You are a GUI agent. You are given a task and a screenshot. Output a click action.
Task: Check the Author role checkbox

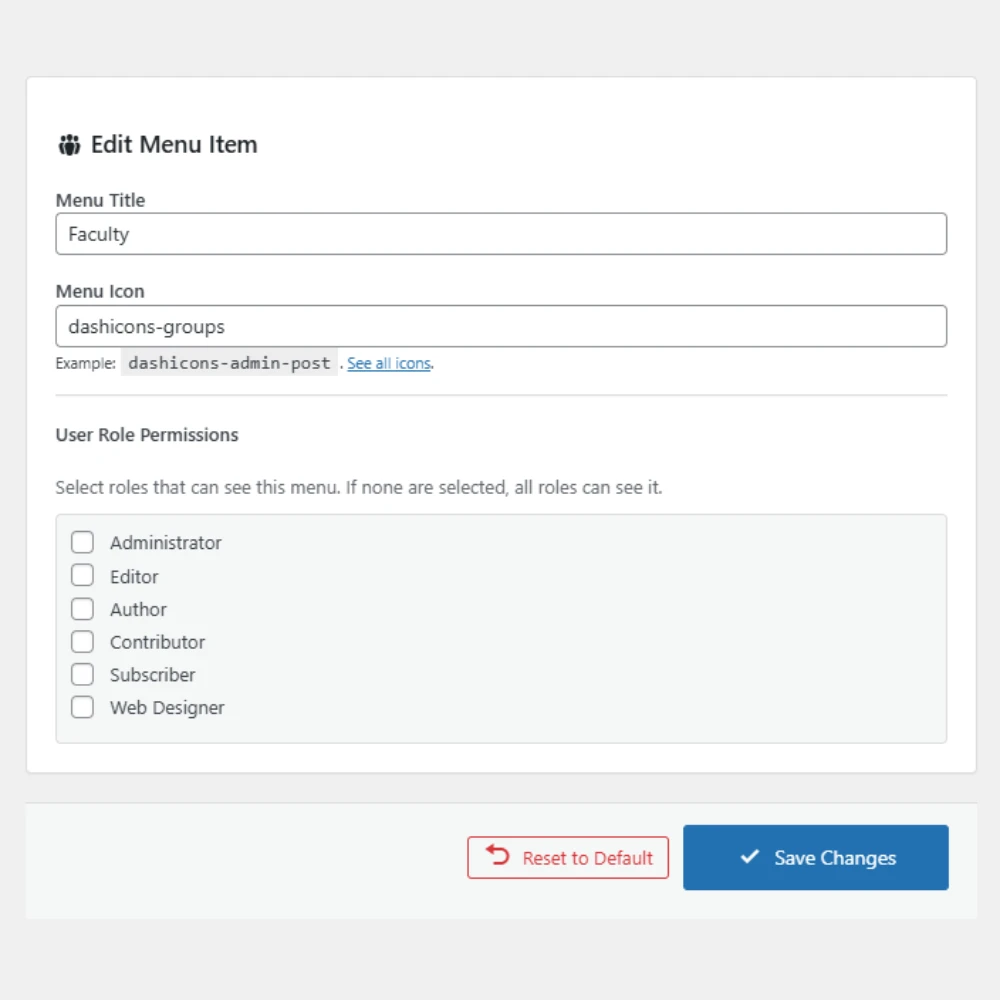pos(82,609)
